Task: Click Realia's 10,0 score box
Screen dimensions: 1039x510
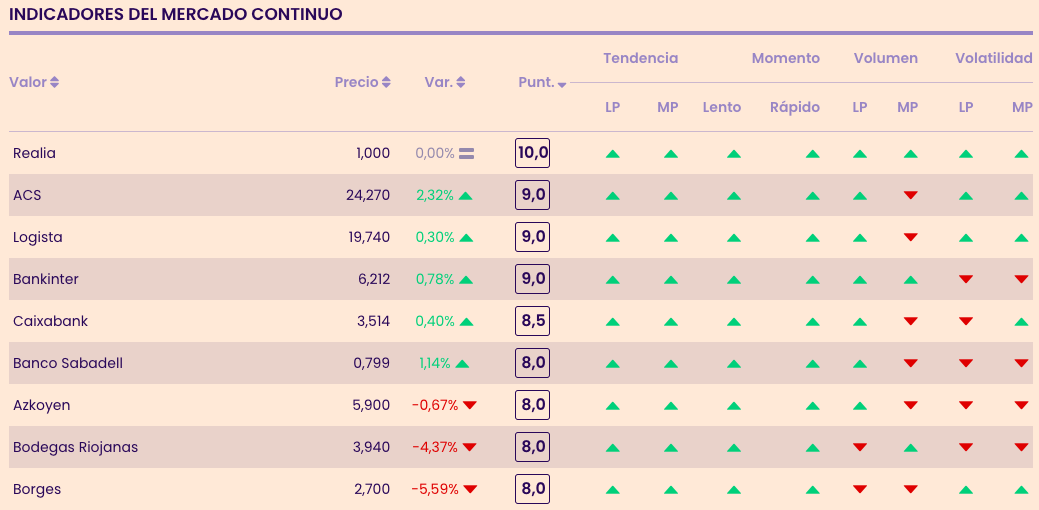Action: tap(532, 153)
